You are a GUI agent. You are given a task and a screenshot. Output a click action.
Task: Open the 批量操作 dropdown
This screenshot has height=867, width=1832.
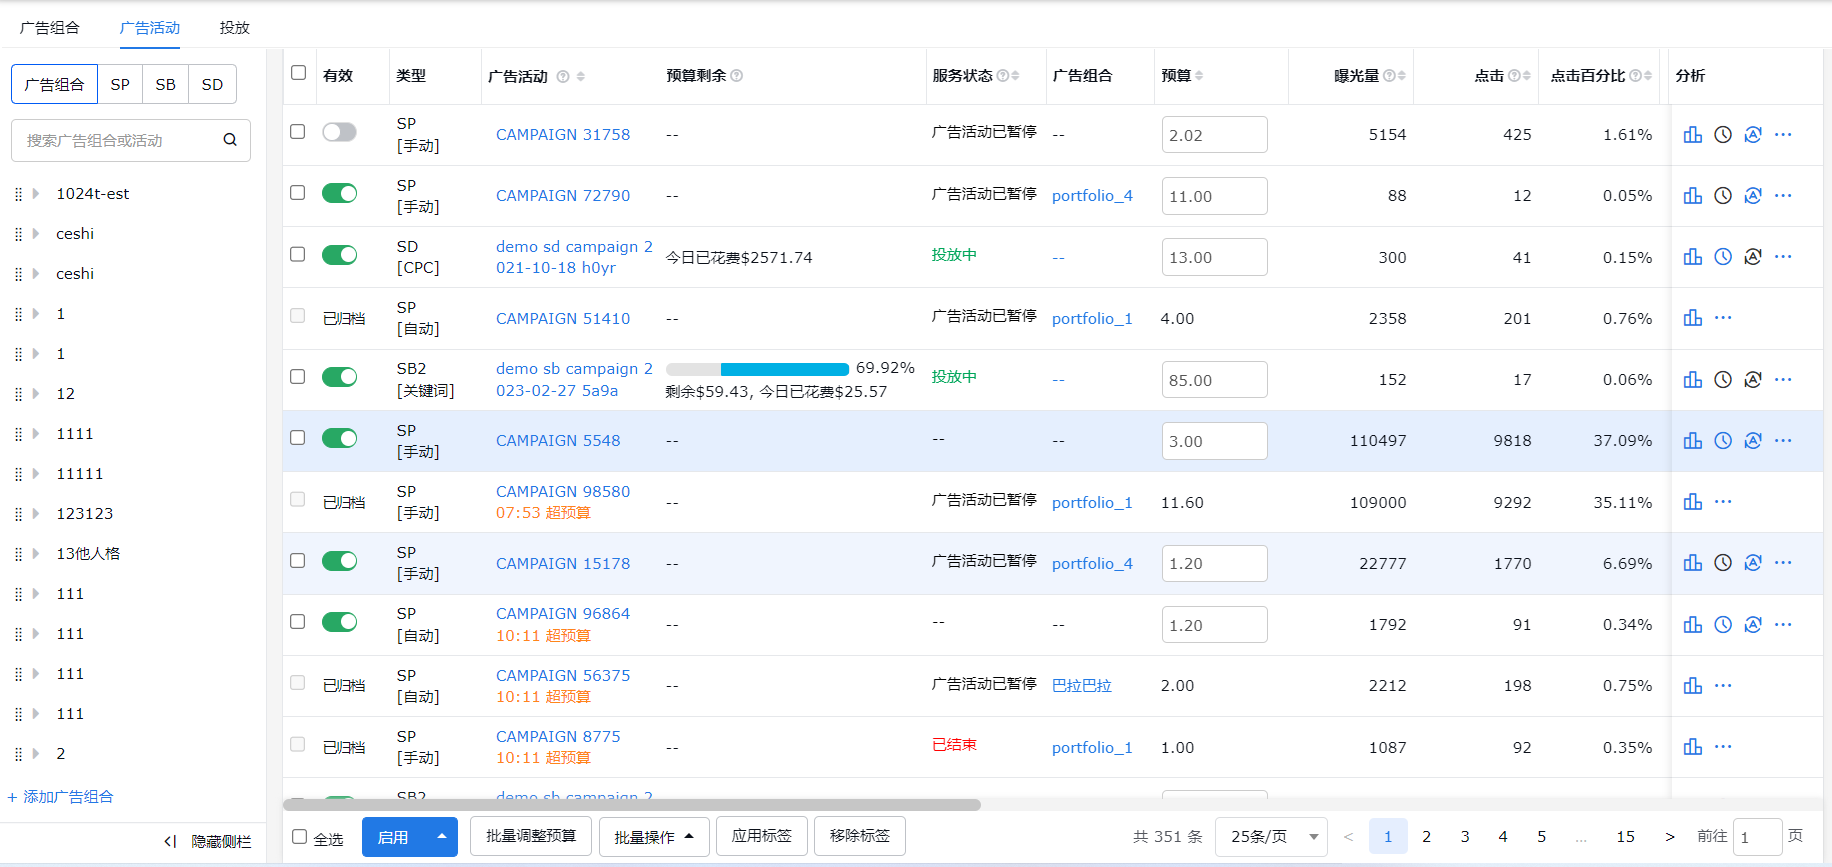(x=654, y=837)
